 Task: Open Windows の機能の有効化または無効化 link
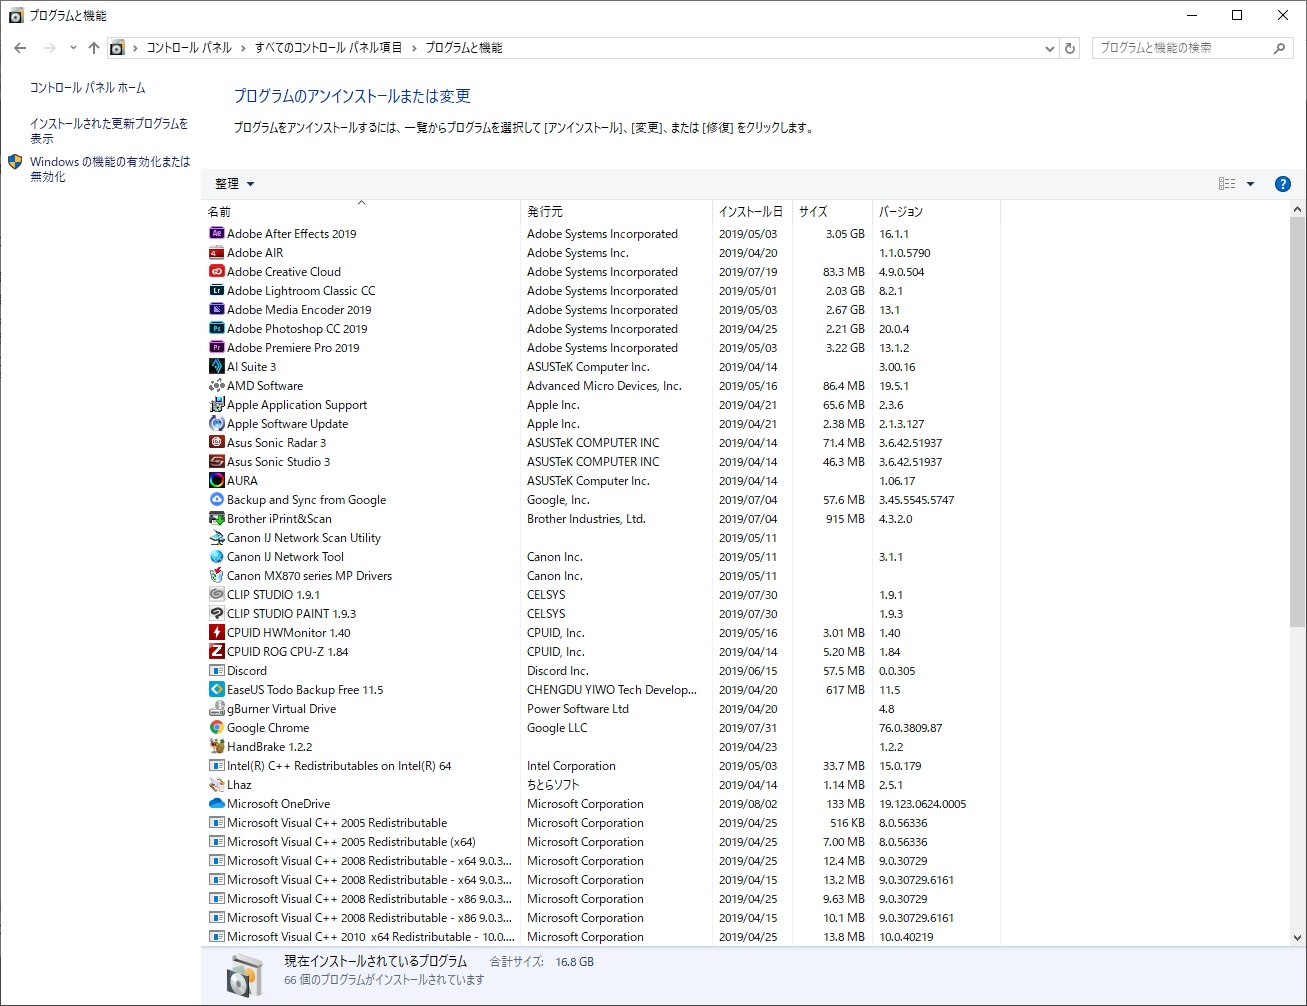pos(110,169)
